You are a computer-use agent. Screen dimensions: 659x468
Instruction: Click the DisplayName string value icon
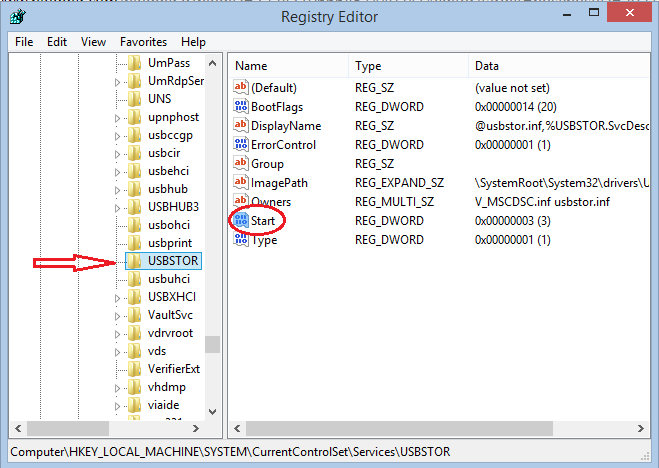click(241, 125)
